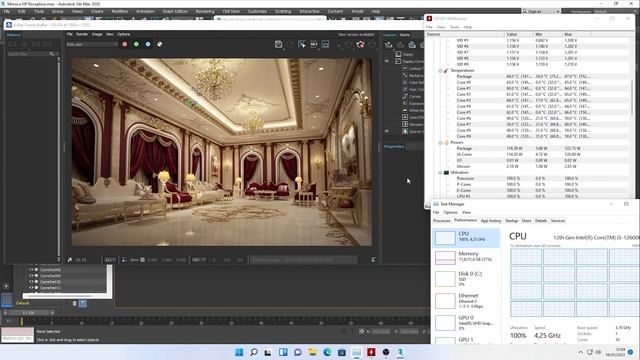The width and height of the screenshot is (640, 360).
Task: Switch to Task Manager Startup tab
Action: [511, 221]
